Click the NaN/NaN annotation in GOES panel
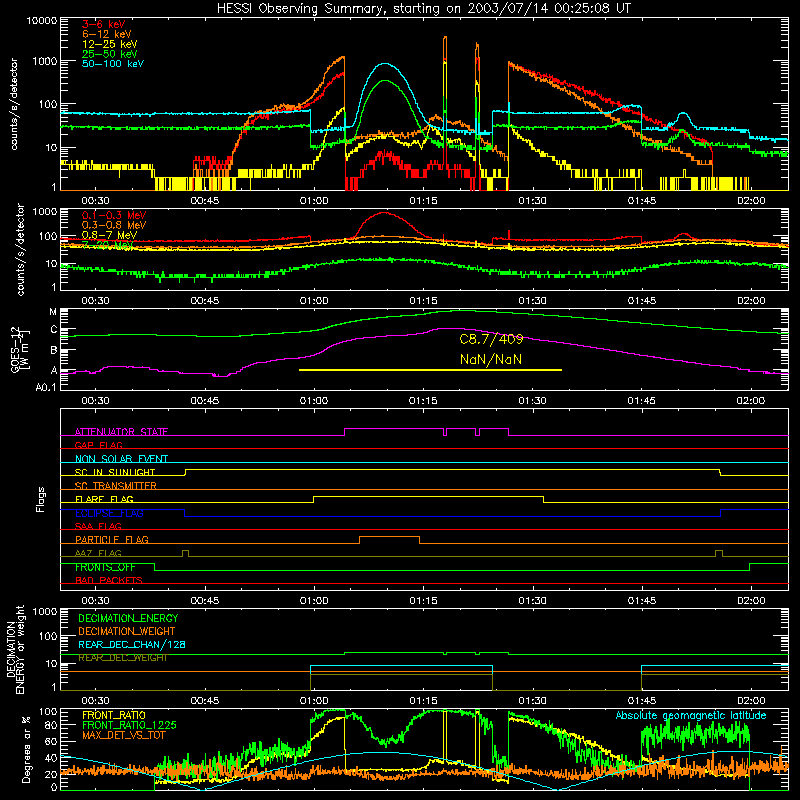Screen dimensions: 800x800 coord(491,359)
